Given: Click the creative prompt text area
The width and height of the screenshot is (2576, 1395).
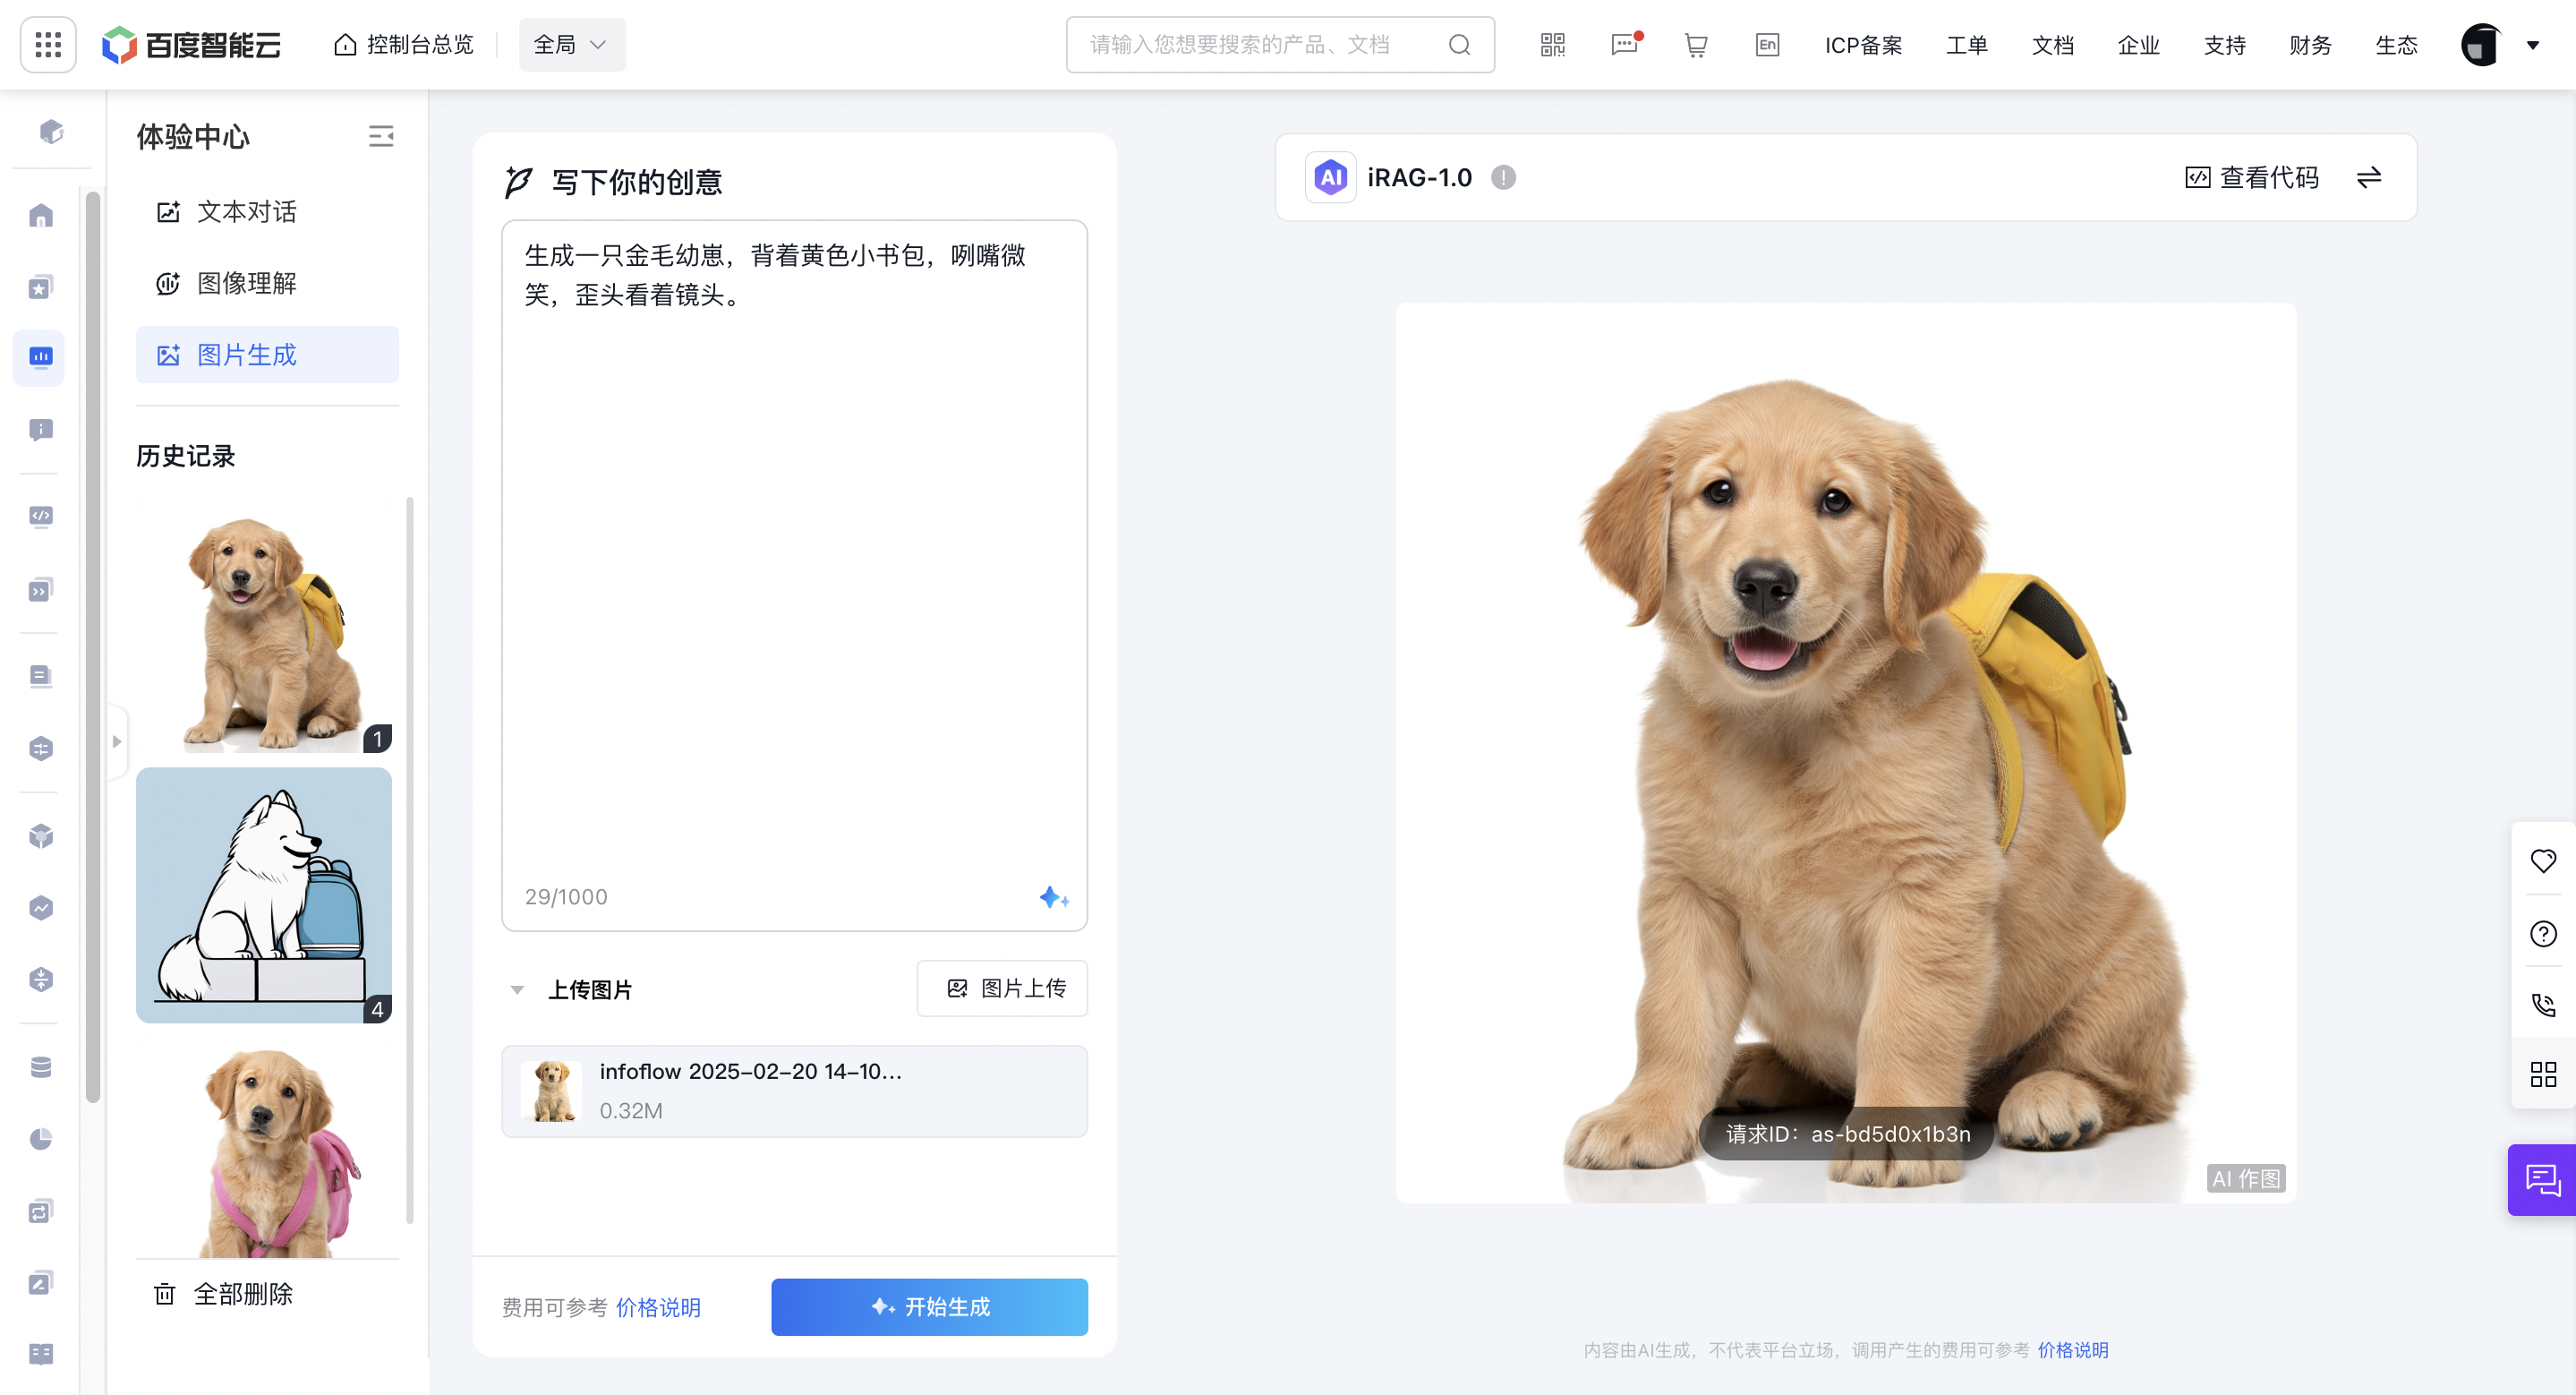Looking at the screenshot, I should [794, 575].
